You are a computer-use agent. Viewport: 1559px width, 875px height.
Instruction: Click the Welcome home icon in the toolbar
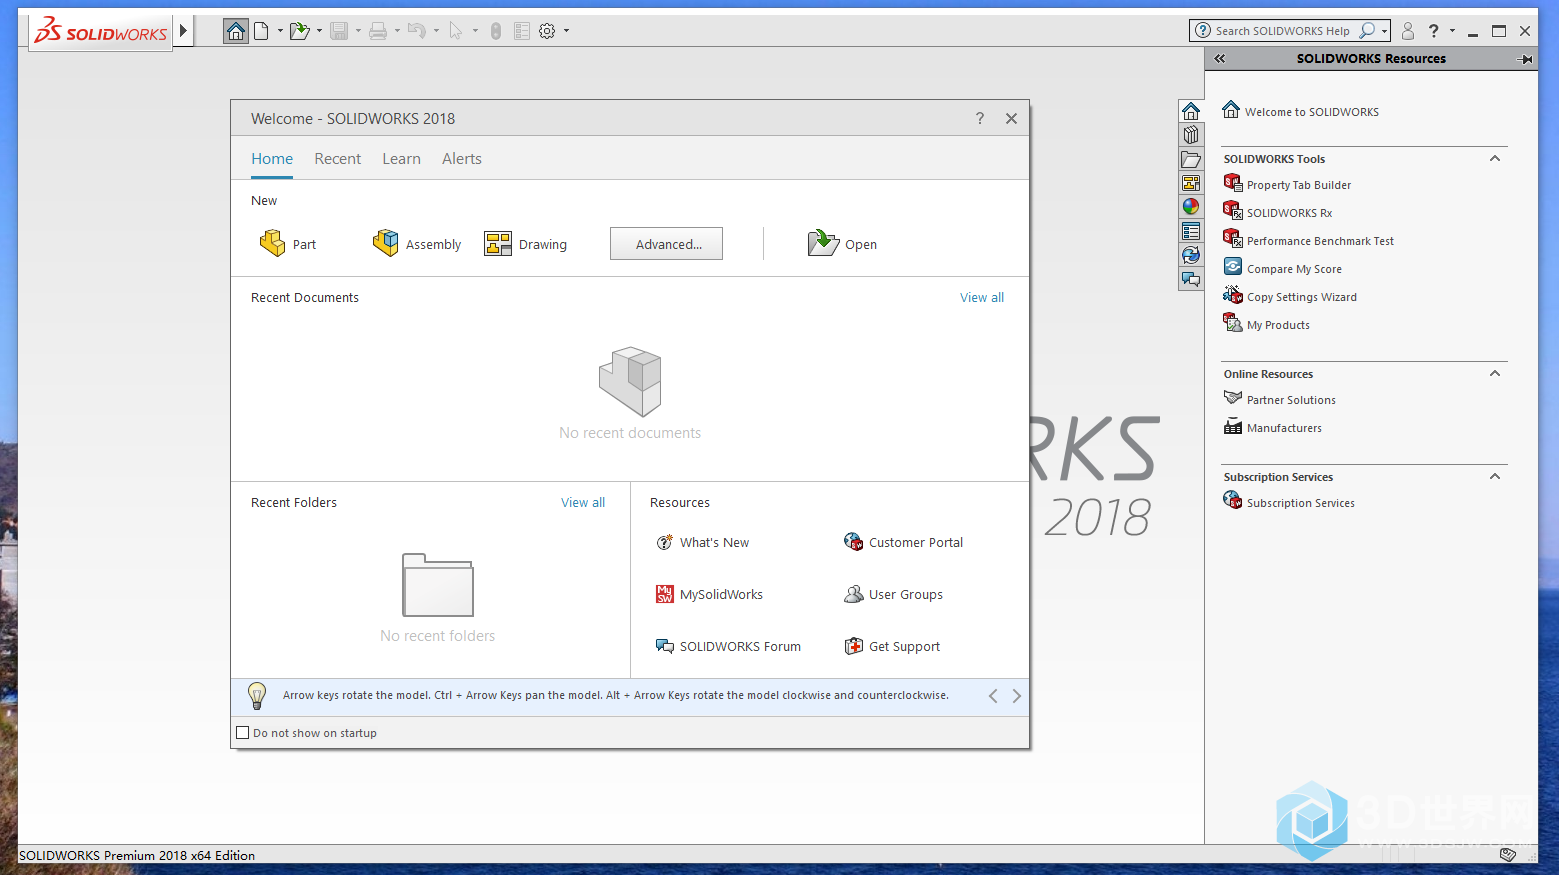point(236,31)
